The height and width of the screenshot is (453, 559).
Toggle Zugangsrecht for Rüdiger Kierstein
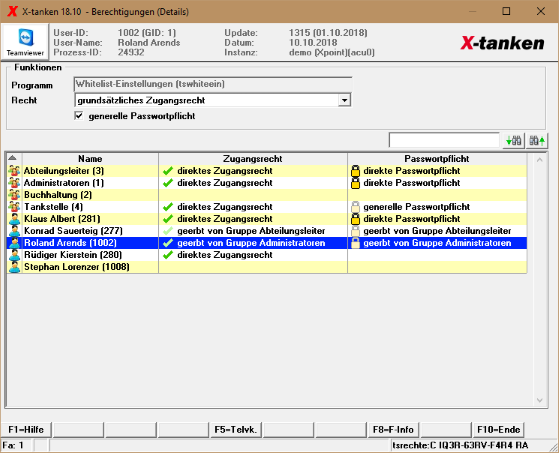pyautogui.click(x=168, y=255)
